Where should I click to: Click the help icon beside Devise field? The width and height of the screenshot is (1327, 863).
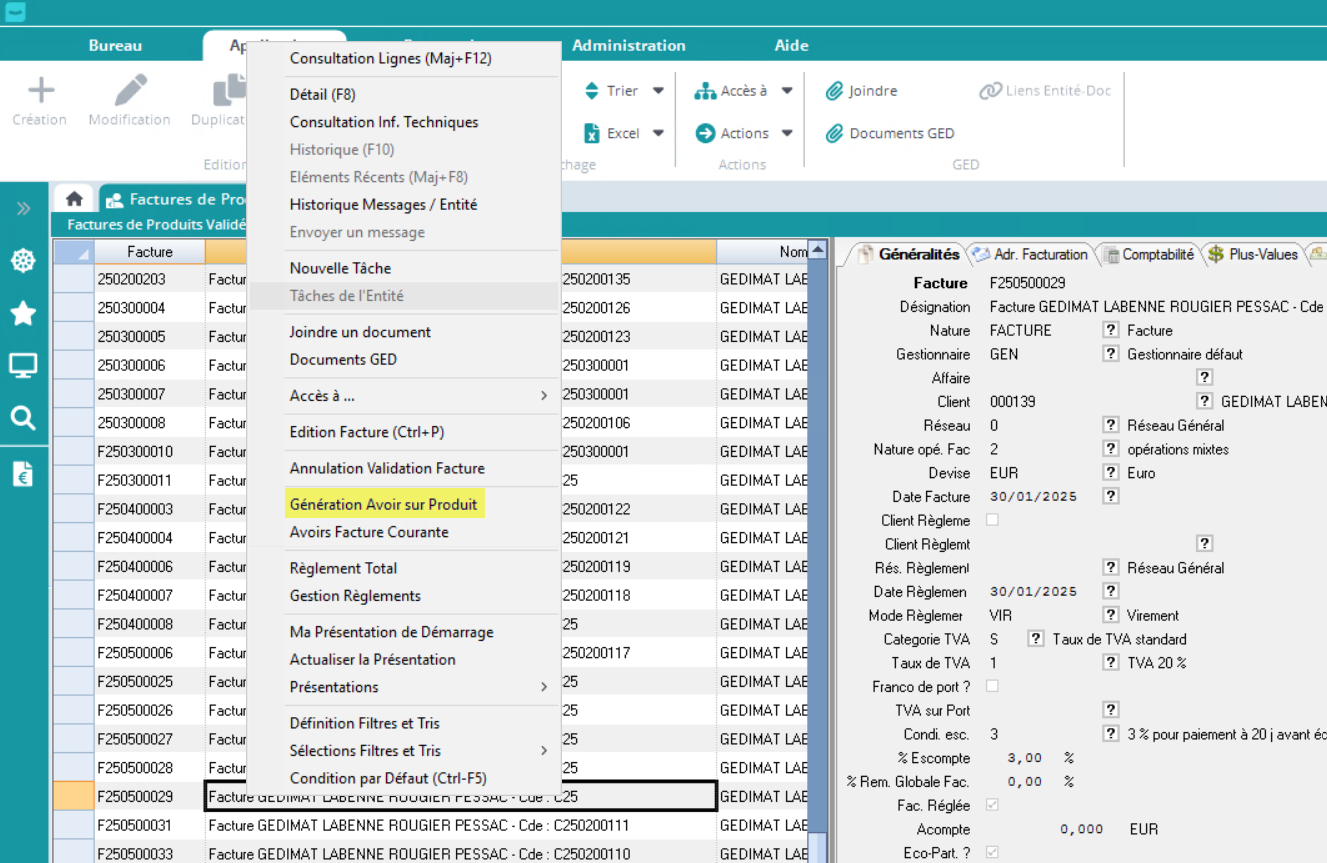(1110, 473)
